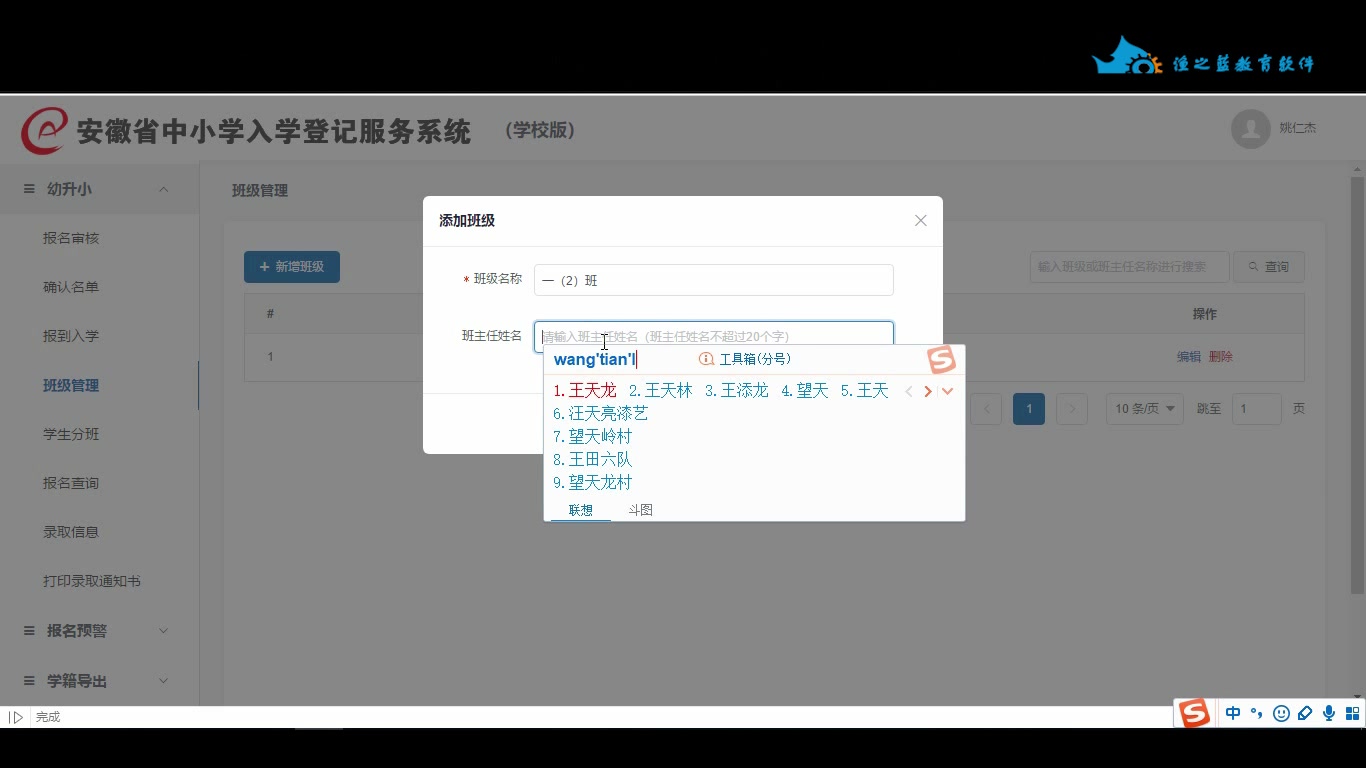Image resolution: width=1366 pixels, height=768 pixels.
Task: Open 报名审核 in the sidebar
Action: pyautogui.click(x=71, y=238)
